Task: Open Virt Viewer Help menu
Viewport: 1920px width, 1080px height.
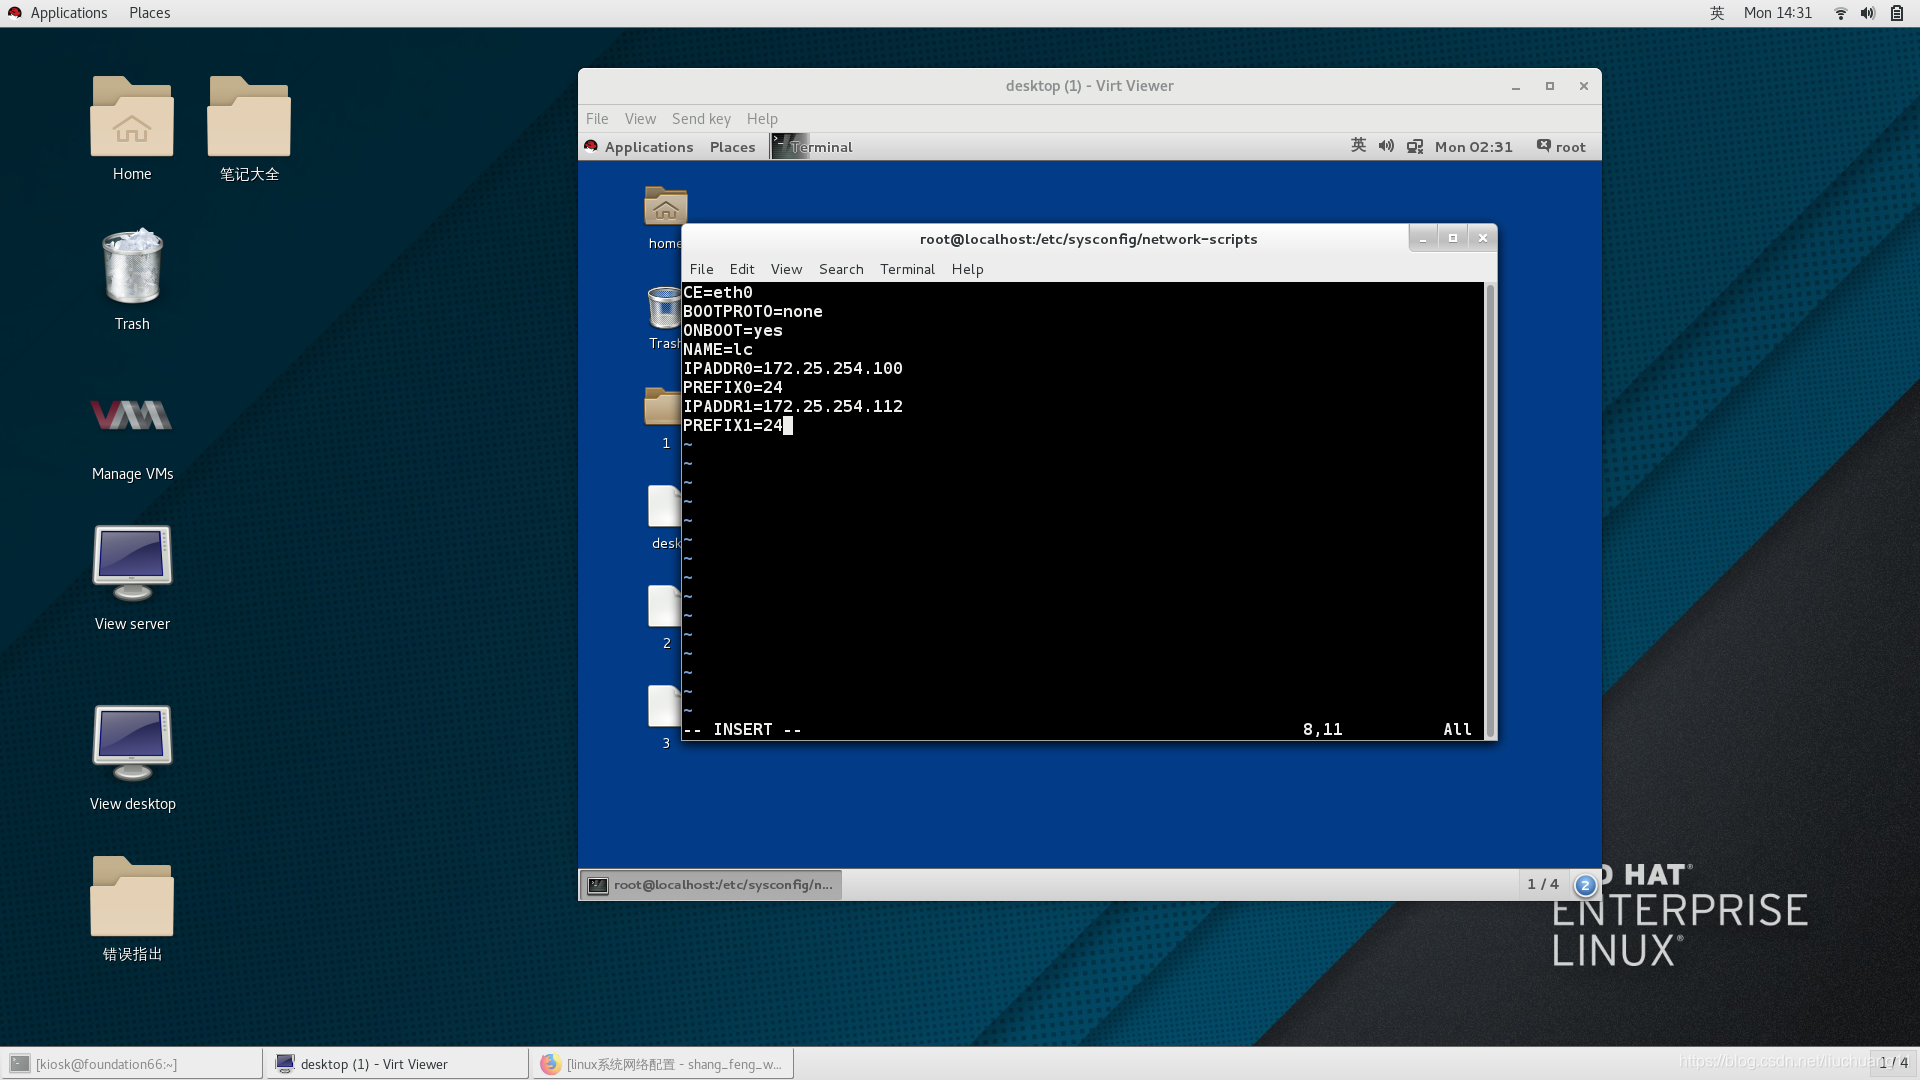Action: click(x=762, y=118)
